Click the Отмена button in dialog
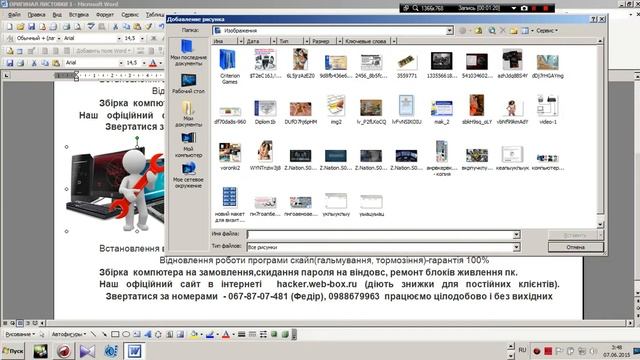Screen dimensions: 640x360 coord(576,247)
